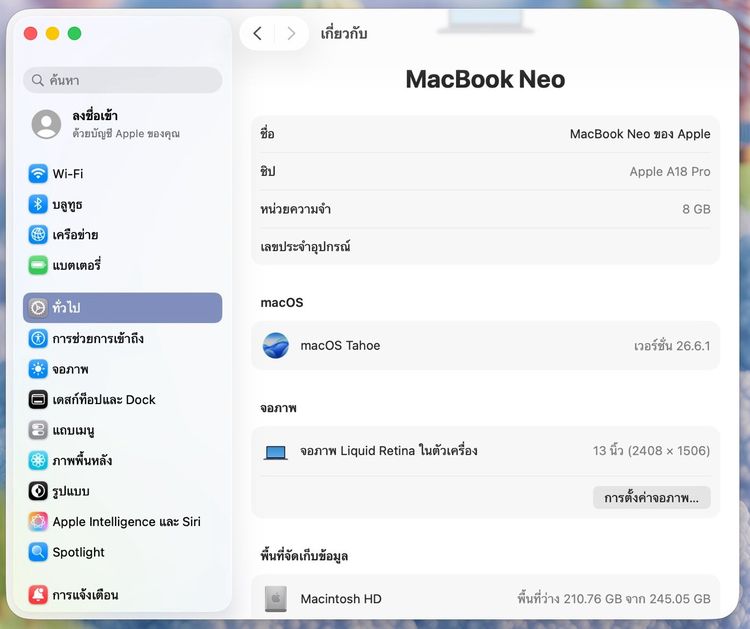Click the MacBook Neo heading title
This screenshot has height=629, width=750.
[x=485, y=79]
